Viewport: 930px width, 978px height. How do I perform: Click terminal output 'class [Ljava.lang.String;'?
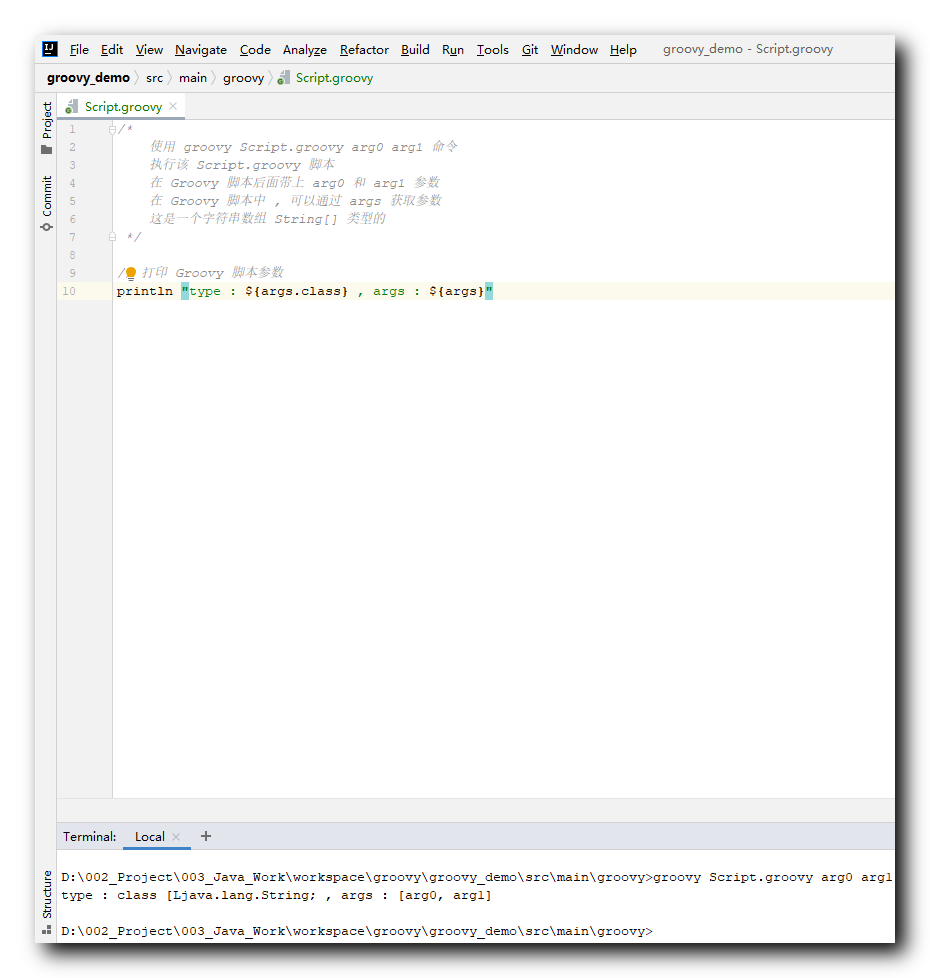(x=216, y=896)
